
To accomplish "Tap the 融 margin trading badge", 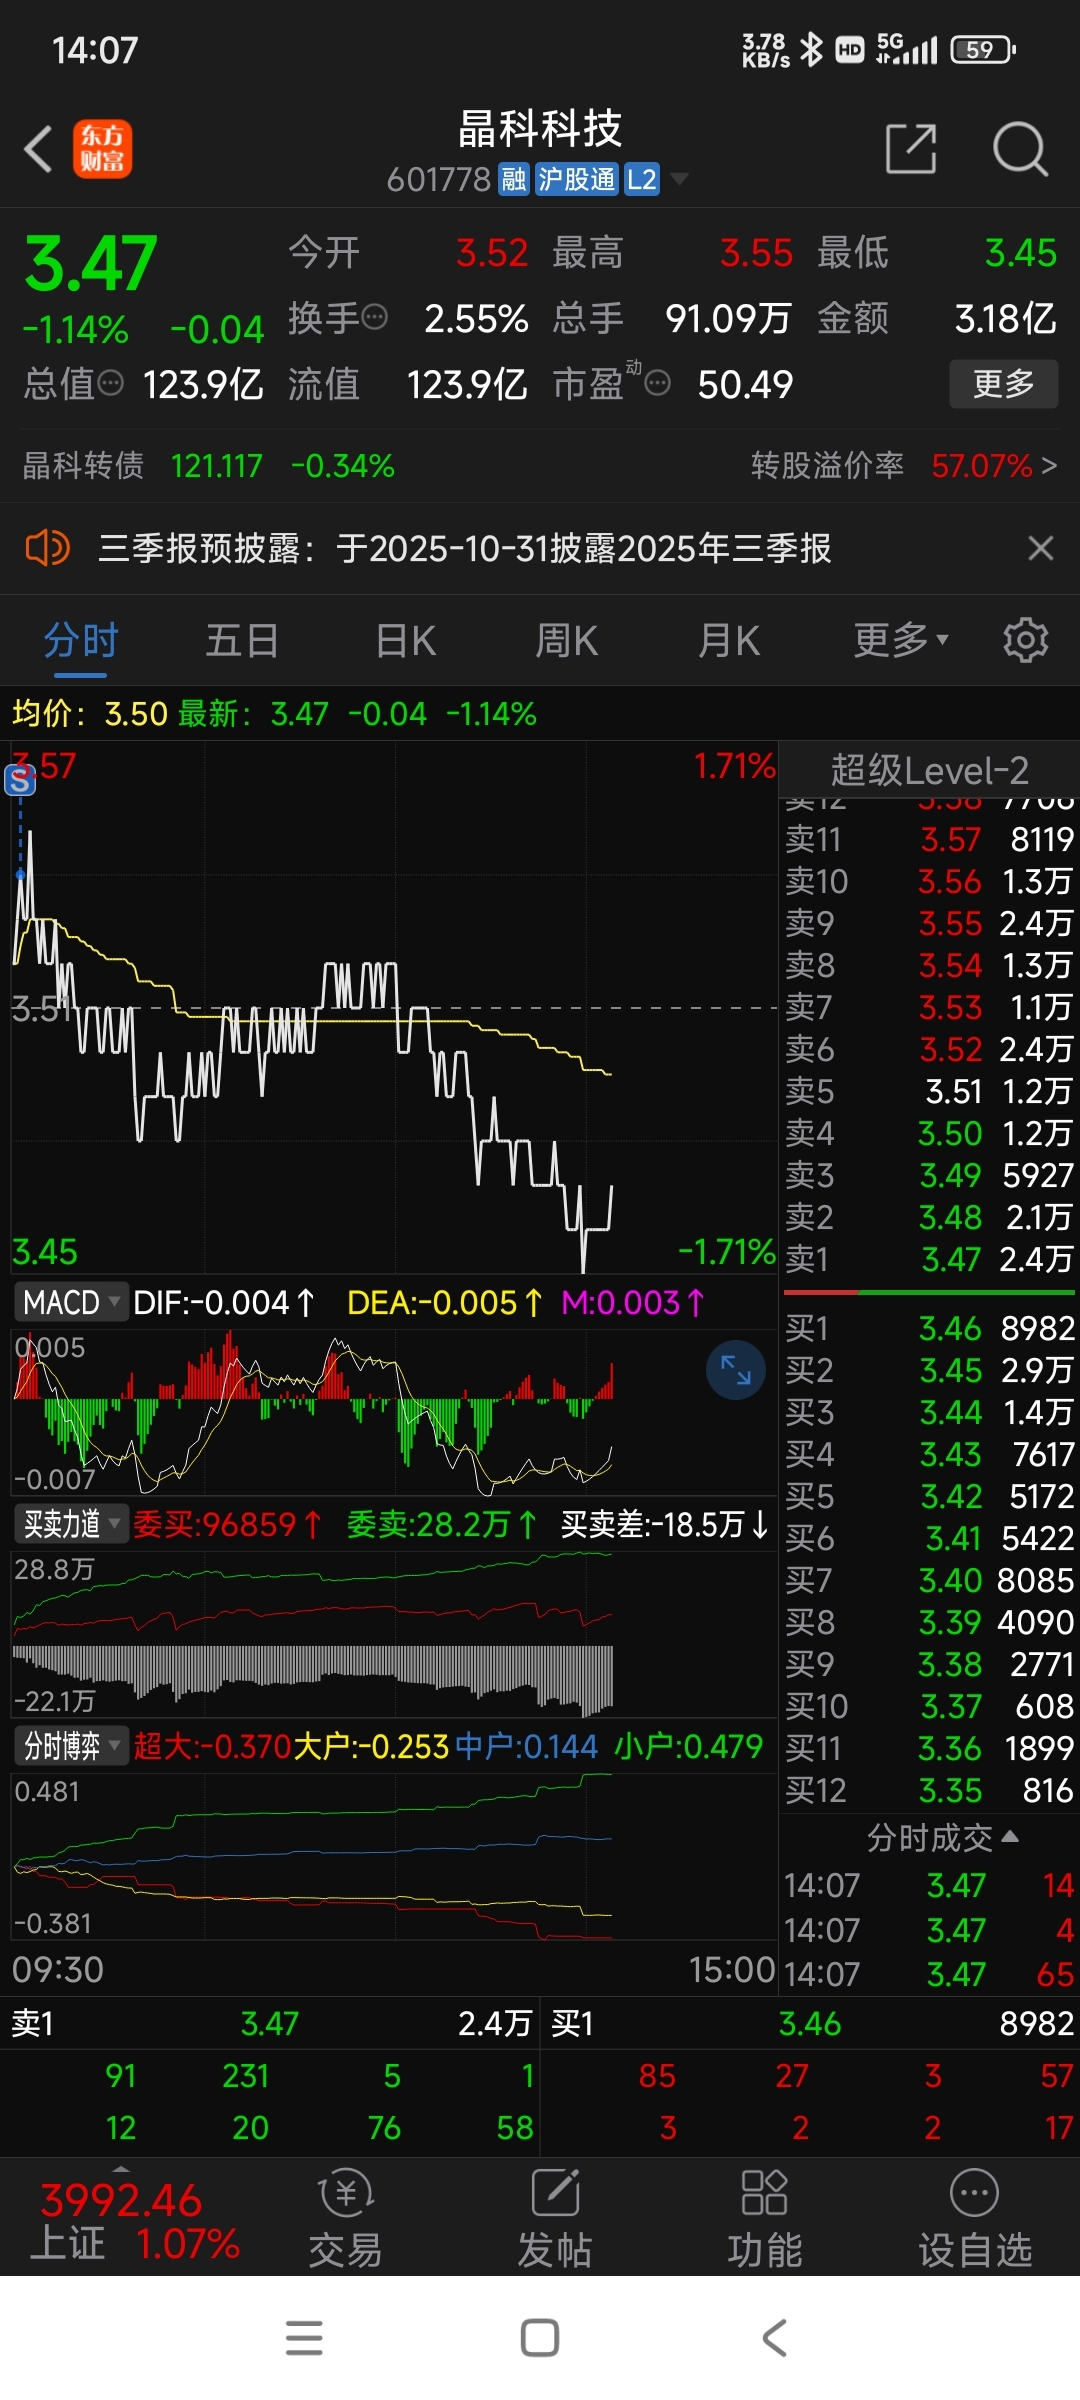I will (x=514, y=179).
